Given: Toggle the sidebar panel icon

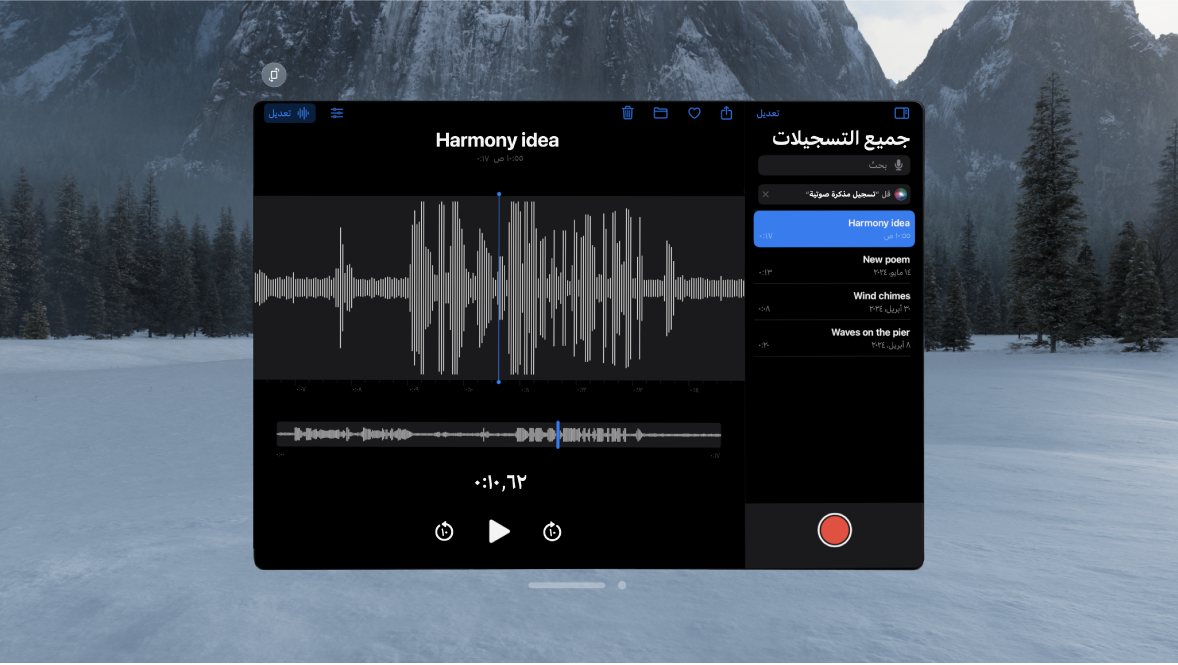Looking at the screenshot, I should pos(902,113).
